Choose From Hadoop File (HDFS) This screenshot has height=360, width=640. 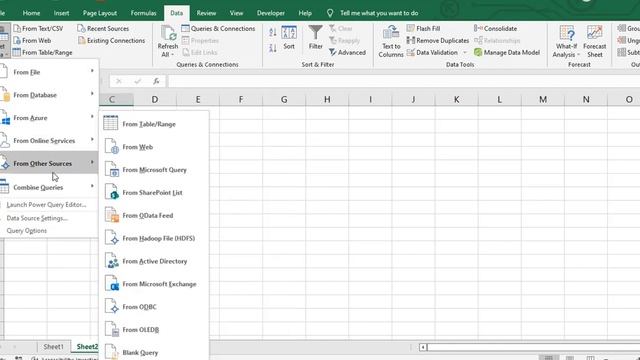[154, 238]
